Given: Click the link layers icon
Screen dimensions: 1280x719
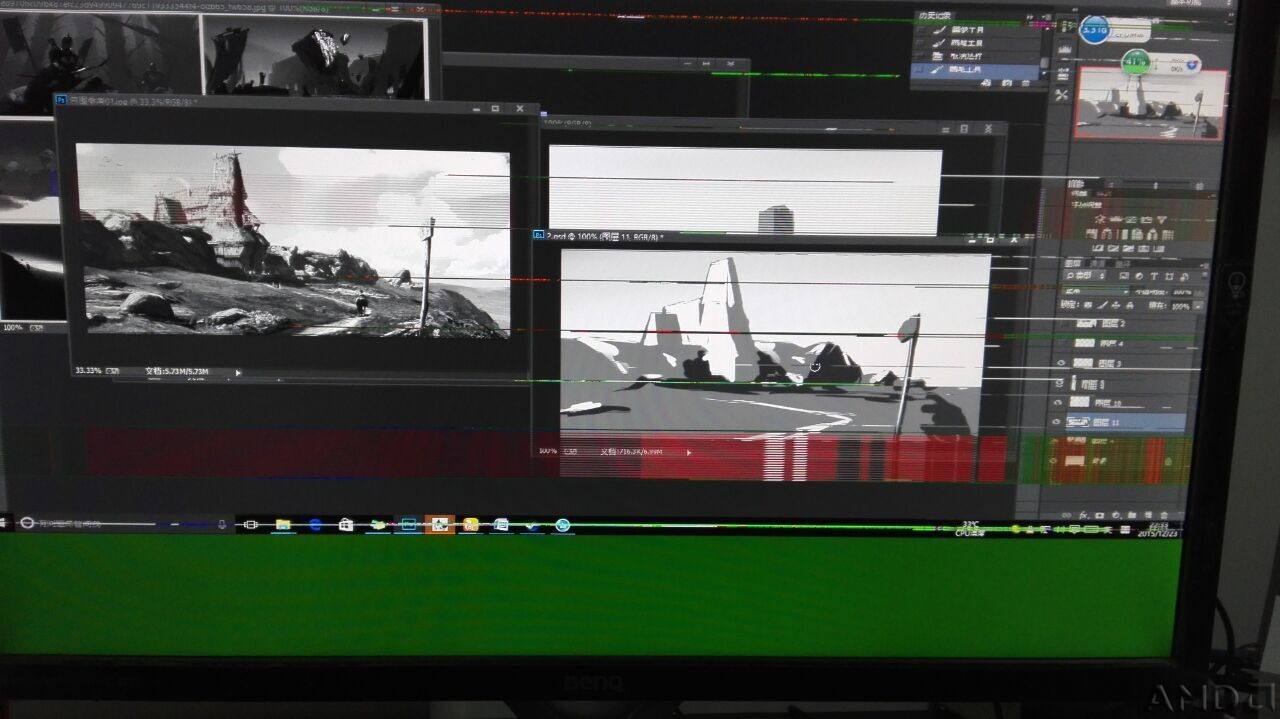Looking at the screenshot, I should (x=1066, y=515).
